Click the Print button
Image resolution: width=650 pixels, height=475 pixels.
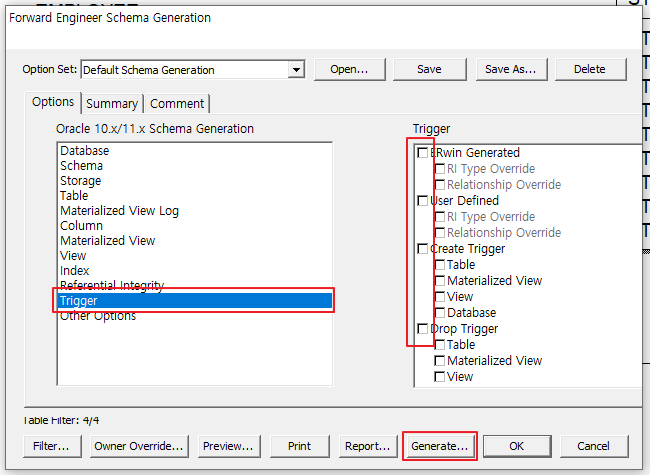click(299, 446)
